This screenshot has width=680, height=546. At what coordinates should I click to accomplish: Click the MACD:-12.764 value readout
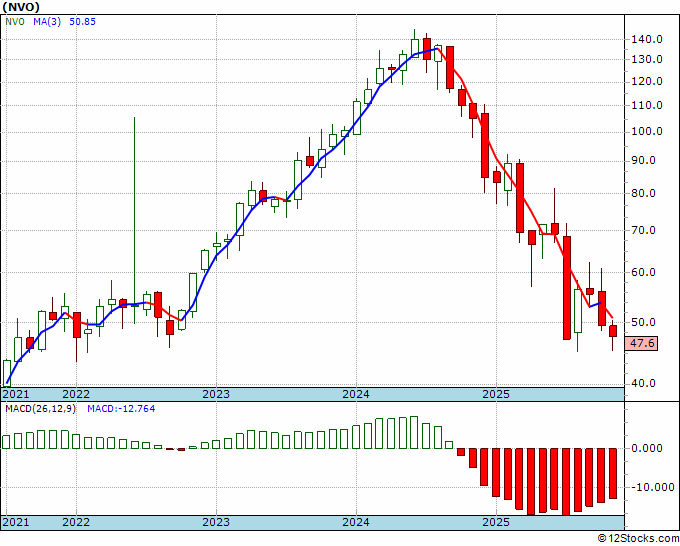[121, 409]
